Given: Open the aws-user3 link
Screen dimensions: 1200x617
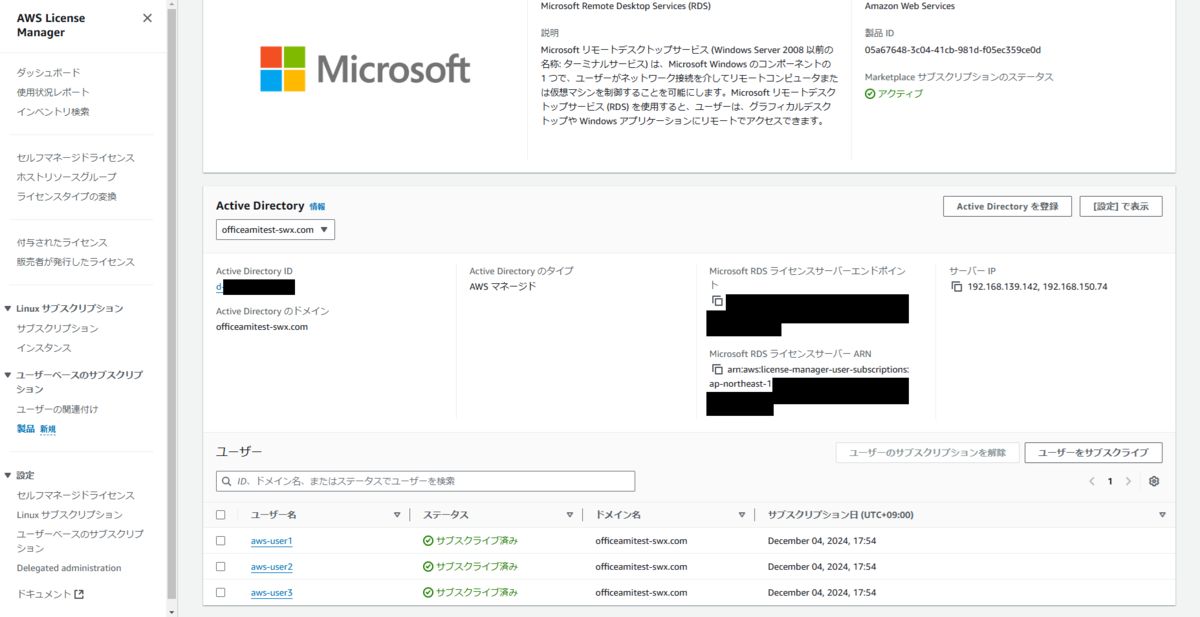Looking at the screenshot, I should (x=271, y=592).
